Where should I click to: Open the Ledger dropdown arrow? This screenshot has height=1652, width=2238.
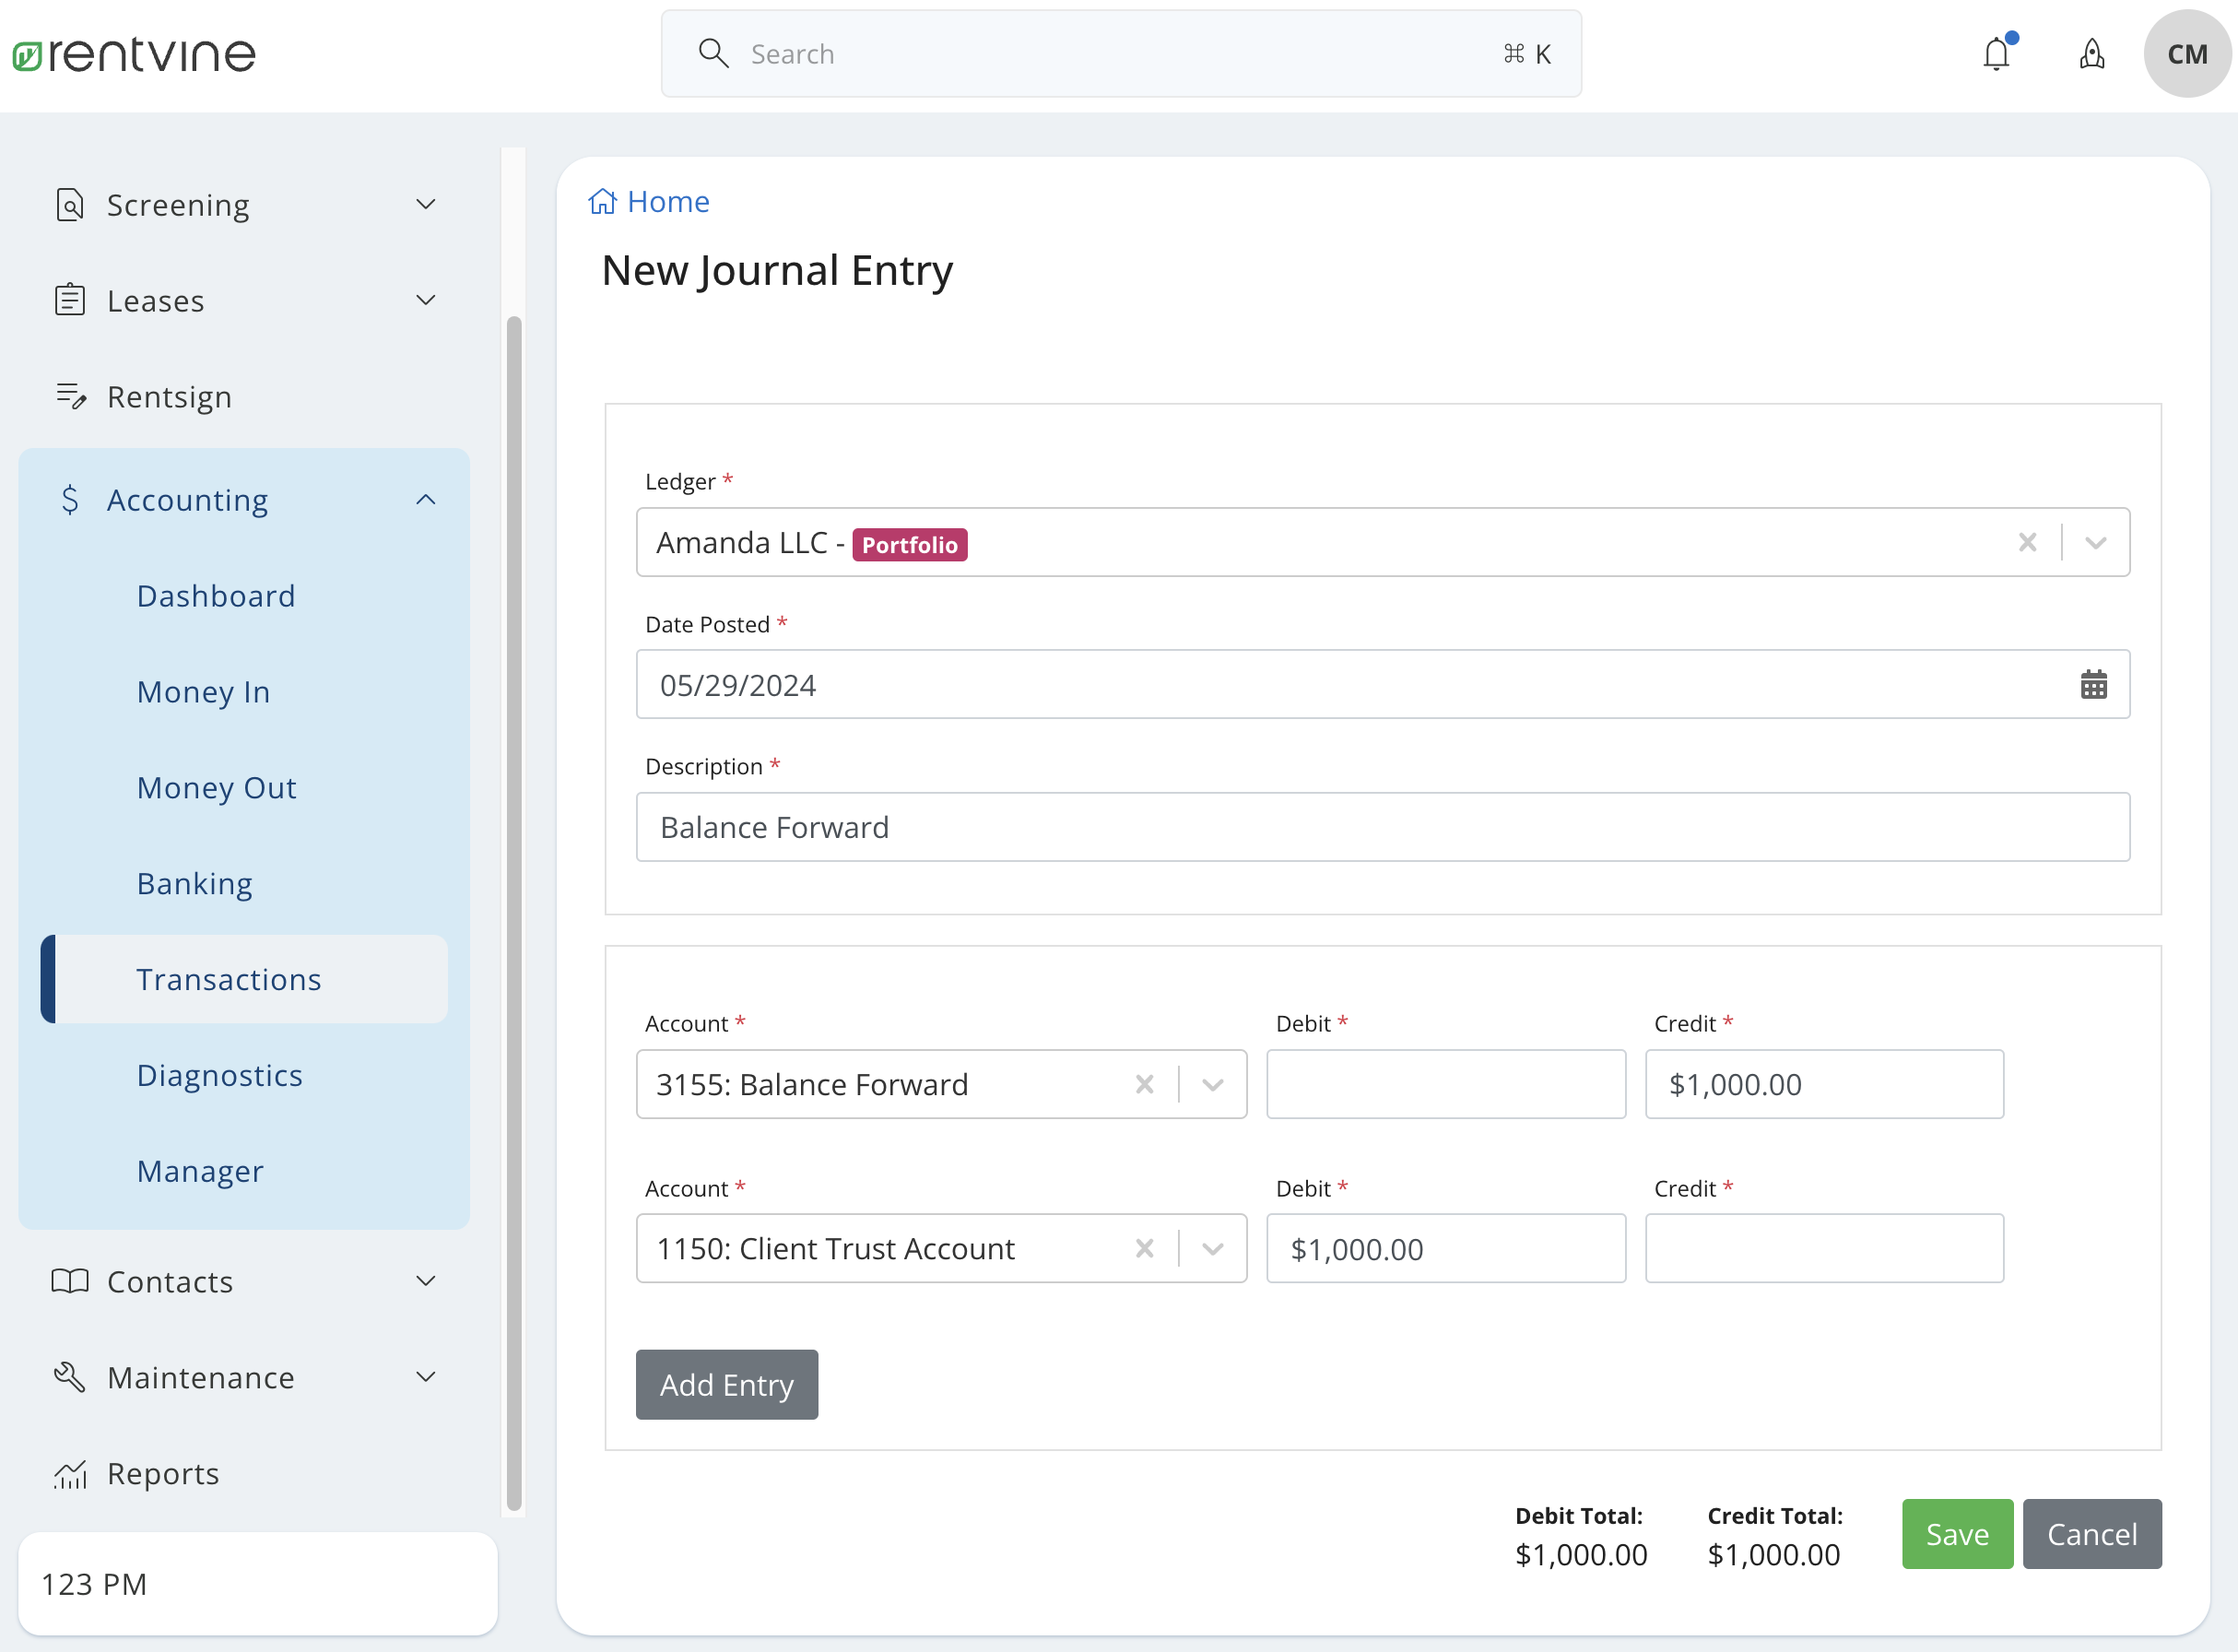(2095, 543)
